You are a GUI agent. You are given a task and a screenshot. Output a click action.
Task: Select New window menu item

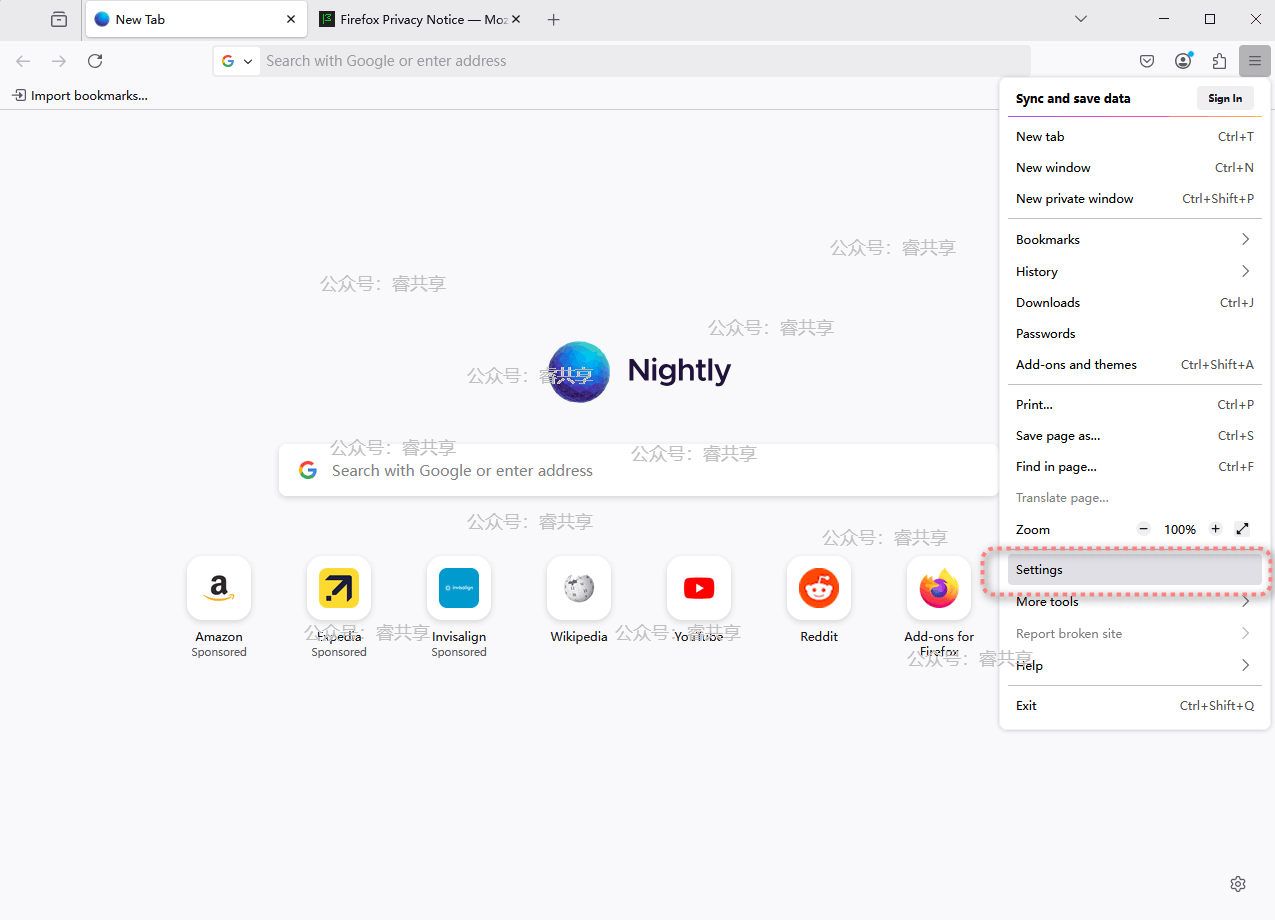pos(1134,168)
